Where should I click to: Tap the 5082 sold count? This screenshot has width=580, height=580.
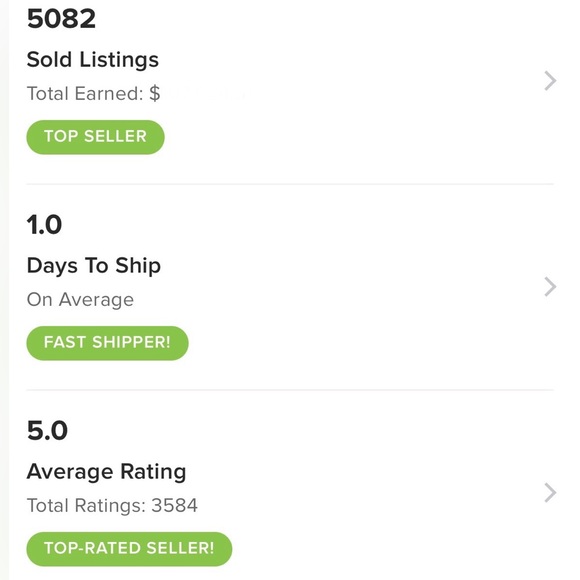61,18
